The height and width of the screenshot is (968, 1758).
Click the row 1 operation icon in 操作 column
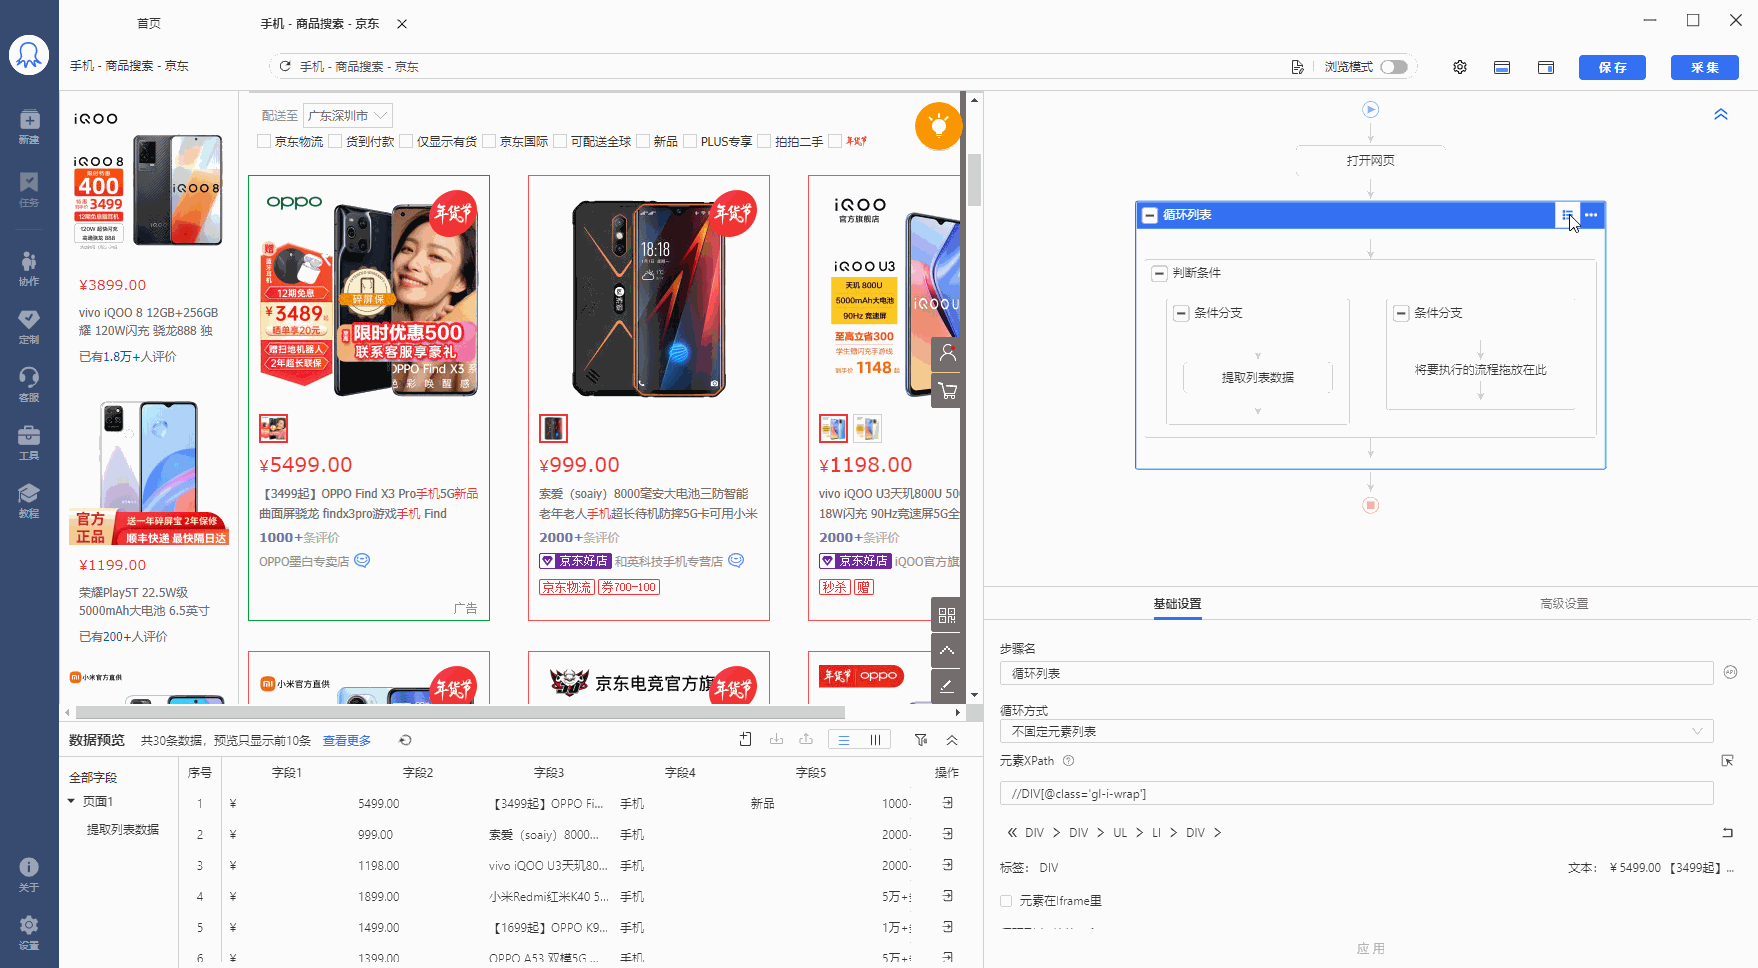947,803
